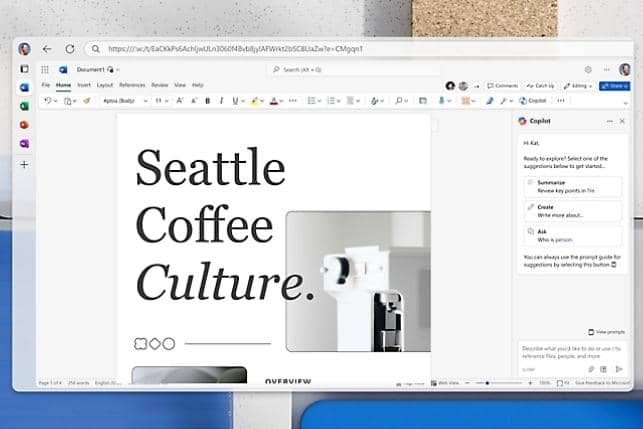Viewport: 643px width, 429px height.
Task: Select the Home tab
Action: [64, 85]
